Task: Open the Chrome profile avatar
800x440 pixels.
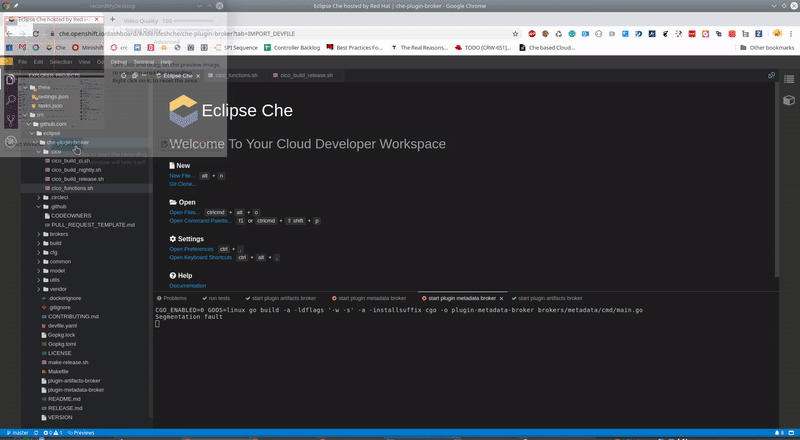Action: (x=777, y=34)
